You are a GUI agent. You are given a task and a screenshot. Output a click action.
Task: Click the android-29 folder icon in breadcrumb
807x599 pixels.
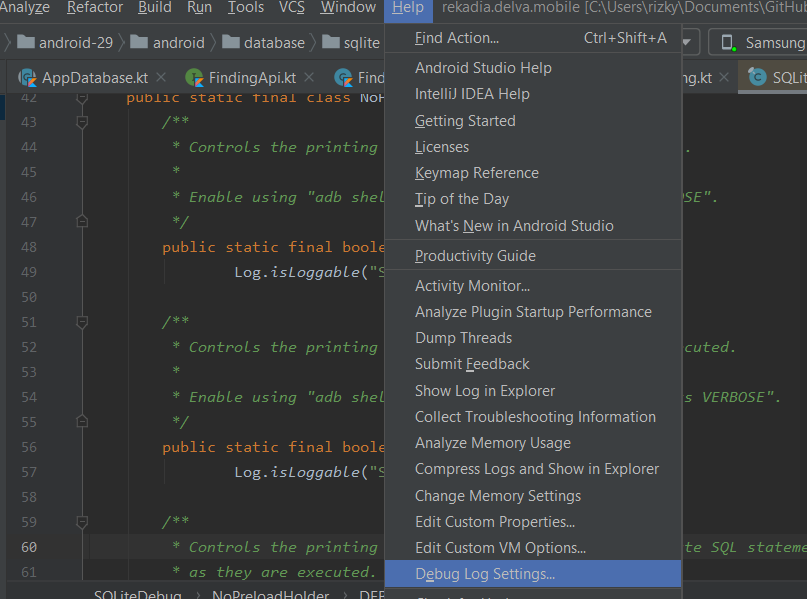pos(25,43)
